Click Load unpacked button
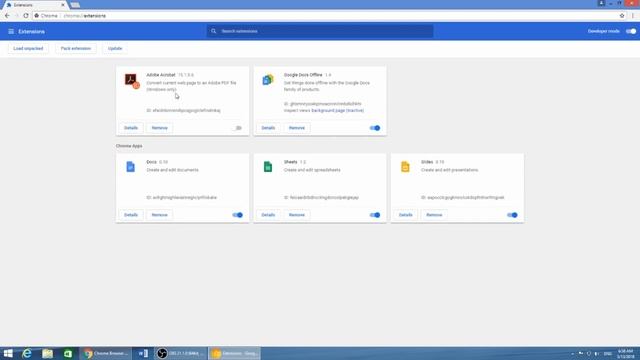This screenshot has width=640, height=360. click(x=28, y=49)
